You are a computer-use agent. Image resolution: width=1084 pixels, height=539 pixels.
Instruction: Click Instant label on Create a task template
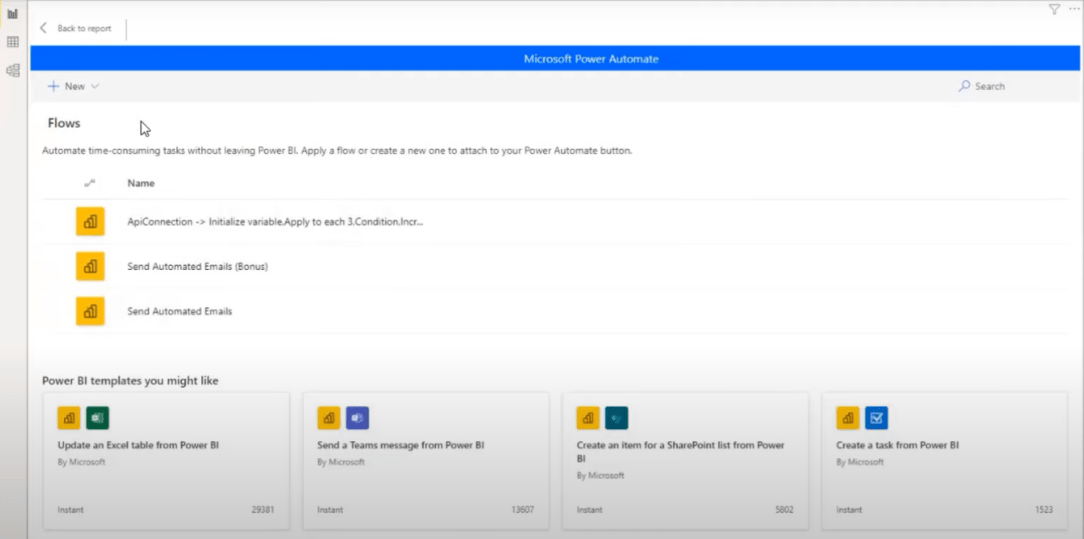(849, 510)
